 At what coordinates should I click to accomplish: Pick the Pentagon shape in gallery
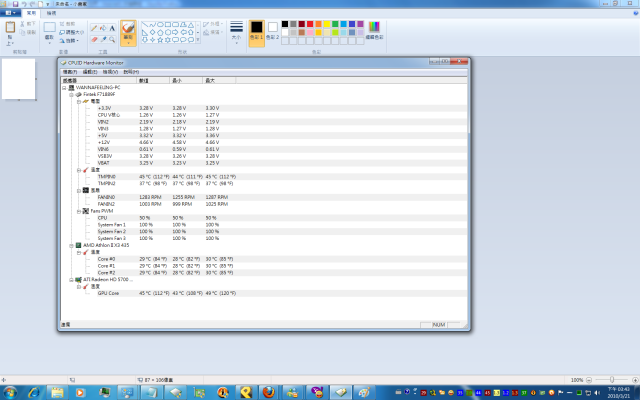160,32
